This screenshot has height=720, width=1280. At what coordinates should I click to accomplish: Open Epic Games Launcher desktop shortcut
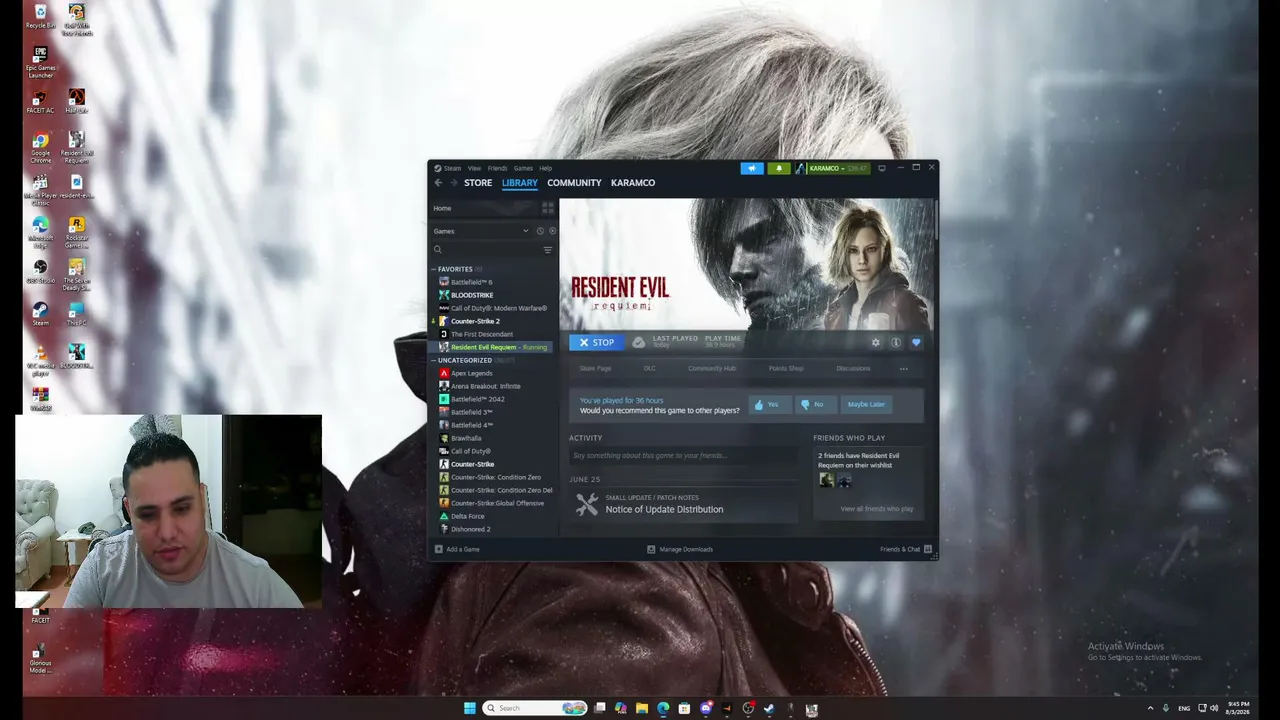point(40,62)
